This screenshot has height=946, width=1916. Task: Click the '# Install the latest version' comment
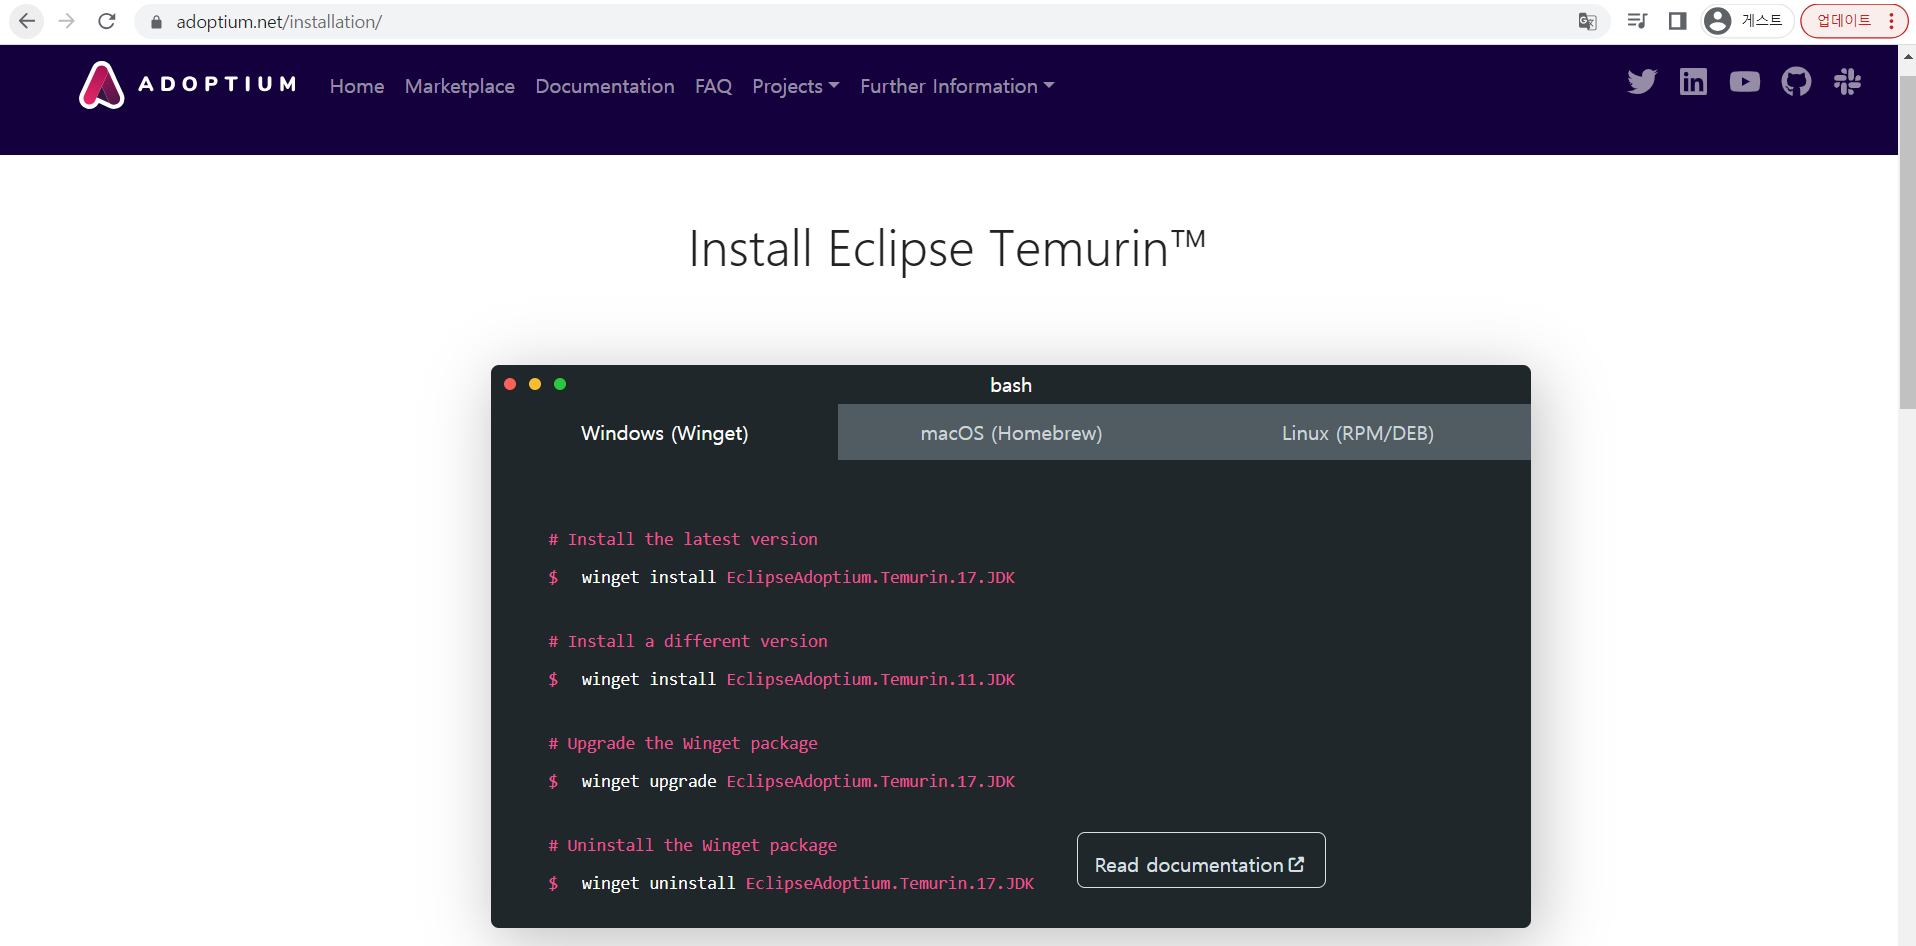(x=683, y=539)
